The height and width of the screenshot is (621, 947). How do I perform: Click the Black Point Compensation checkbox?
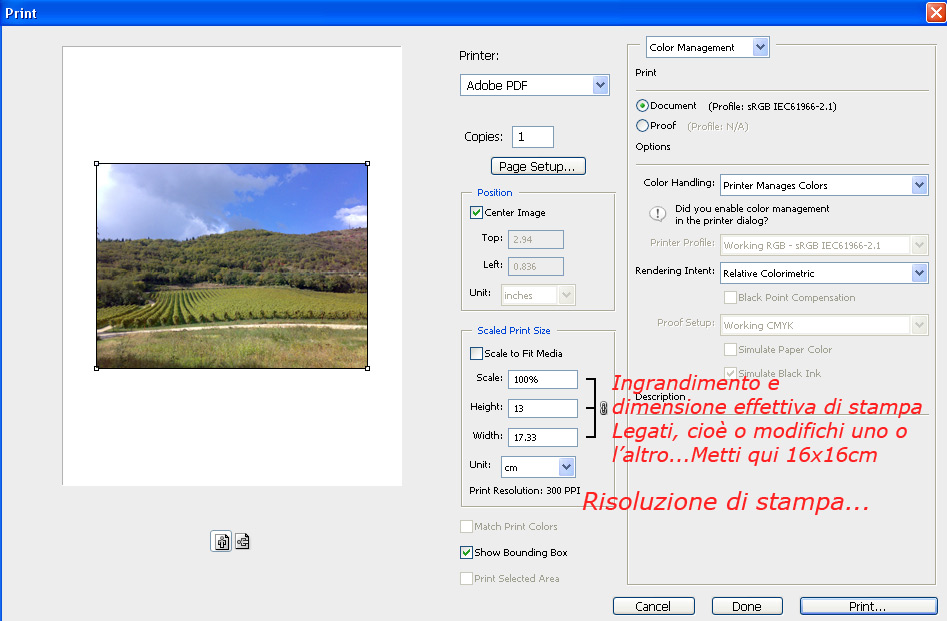click(x=730, y=297)
